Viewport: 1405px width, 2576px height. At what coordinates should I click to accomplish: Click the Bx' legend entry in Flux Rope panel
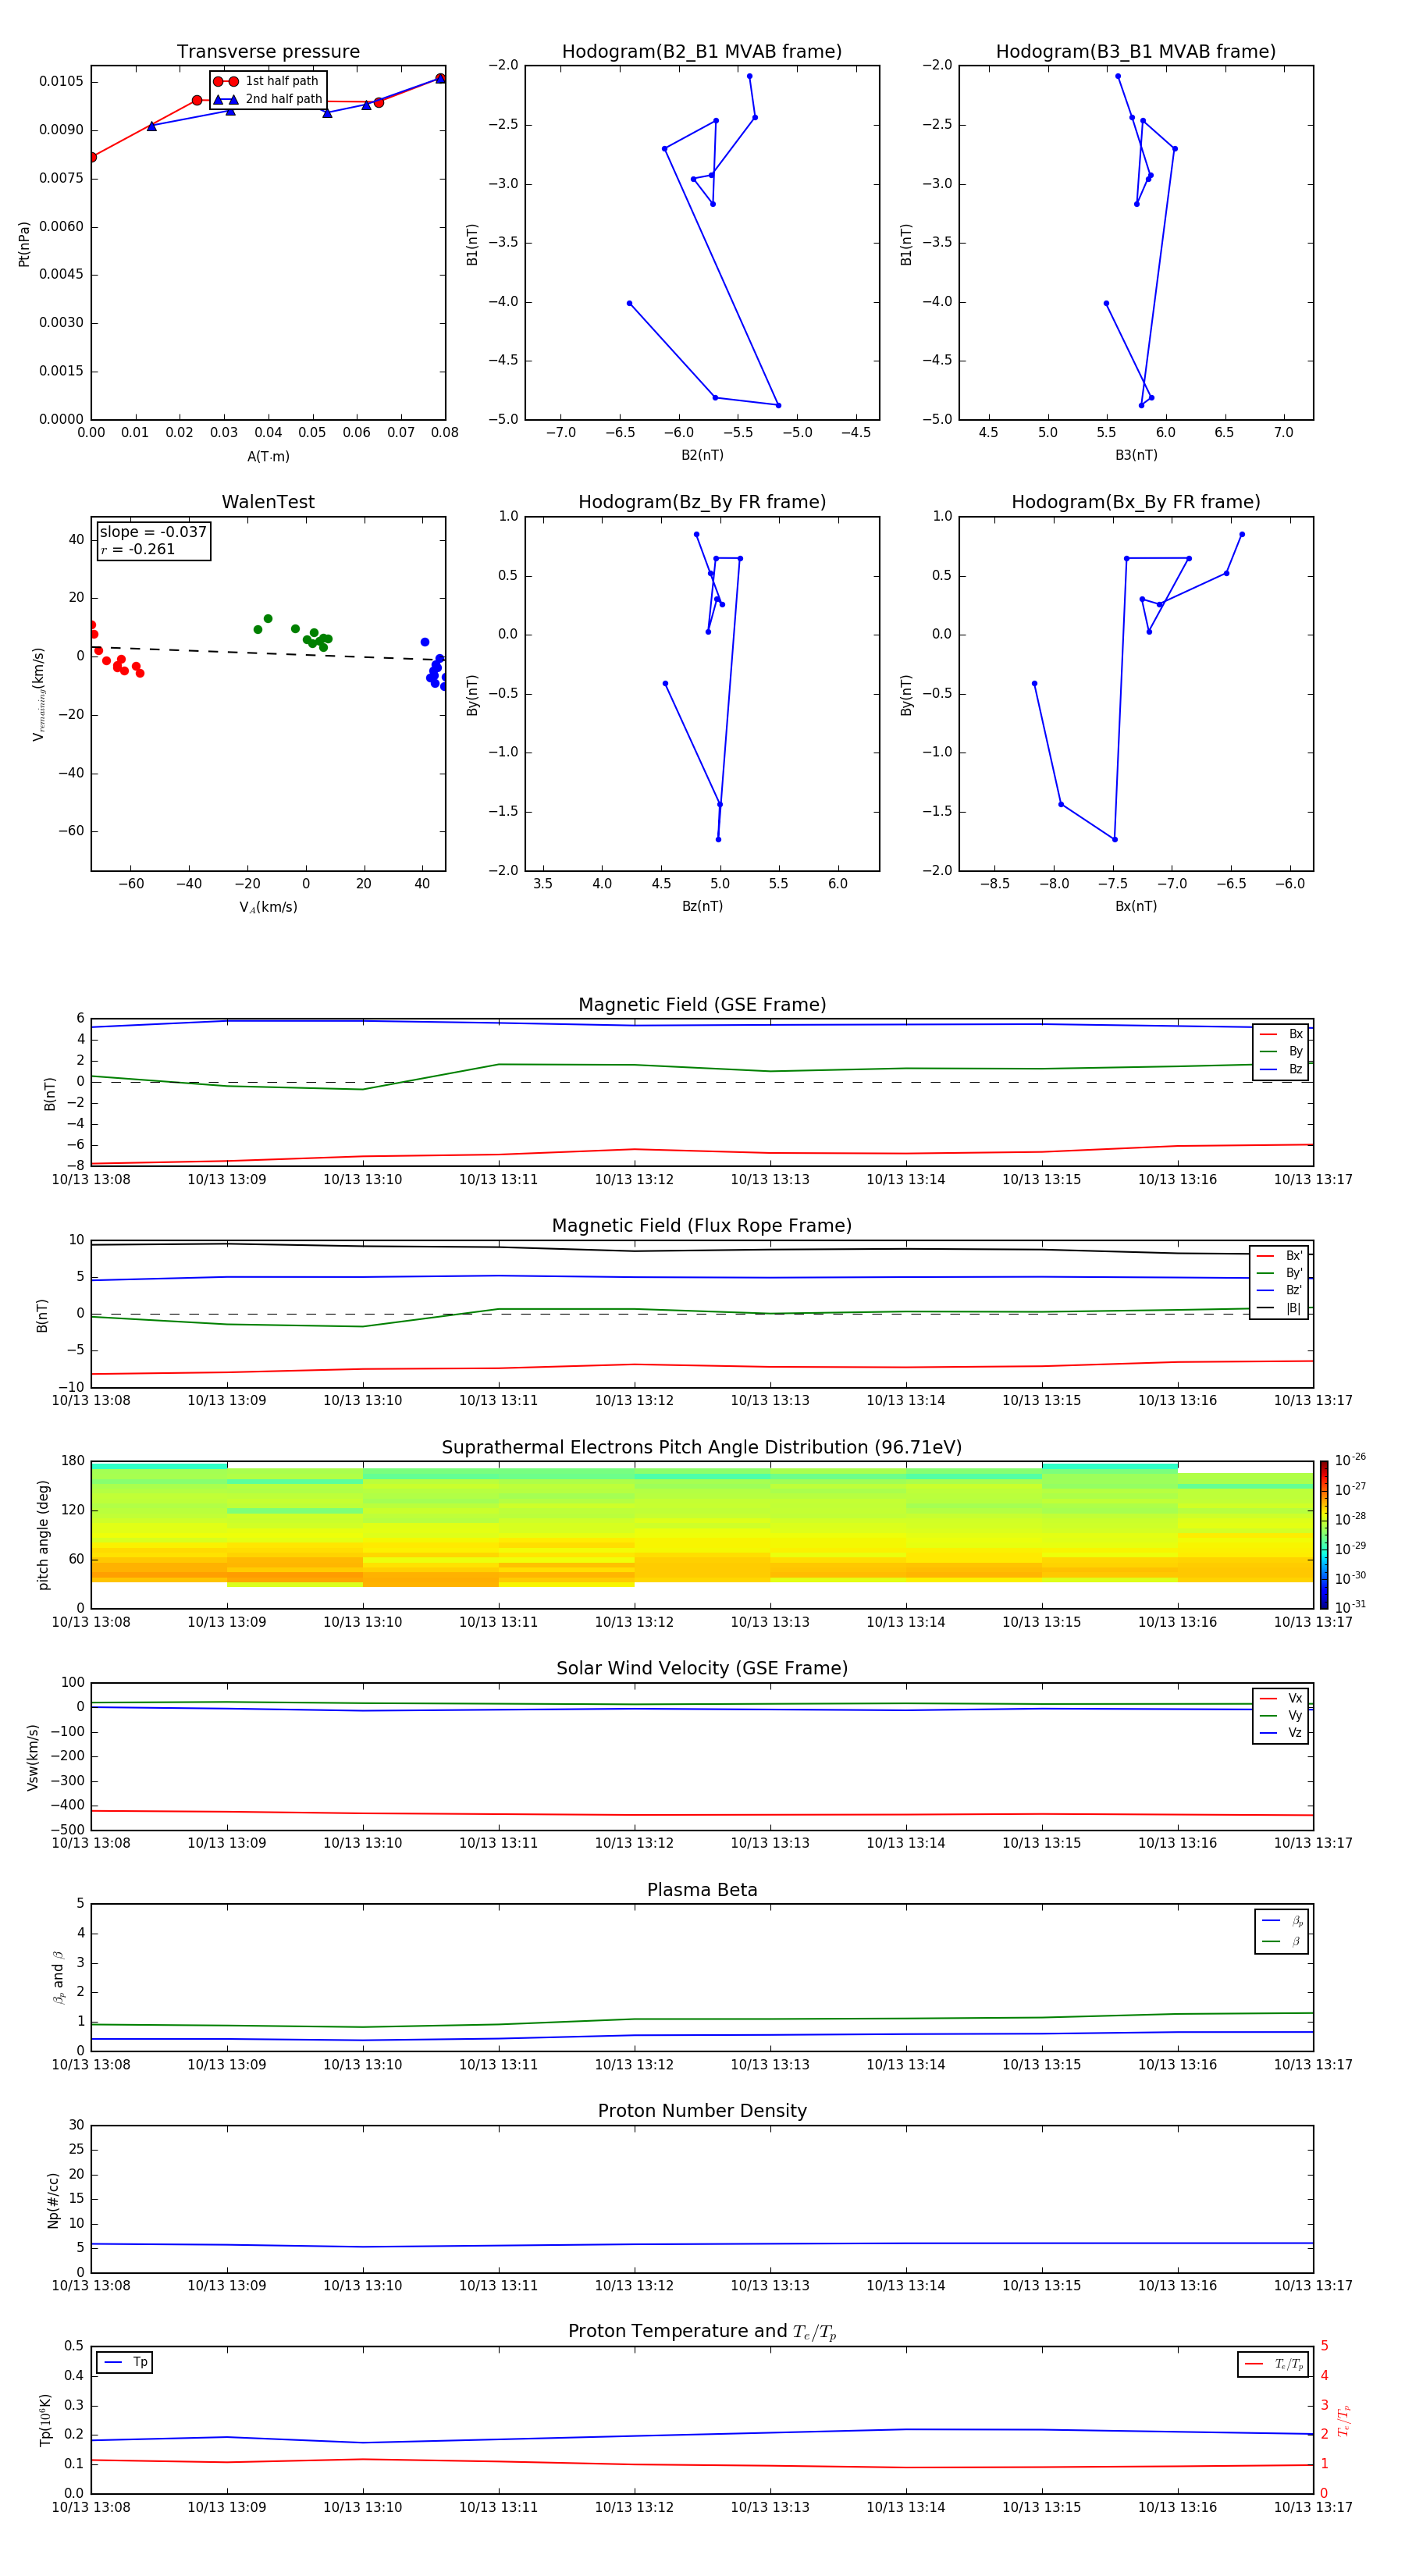tap(1279, 1256)
